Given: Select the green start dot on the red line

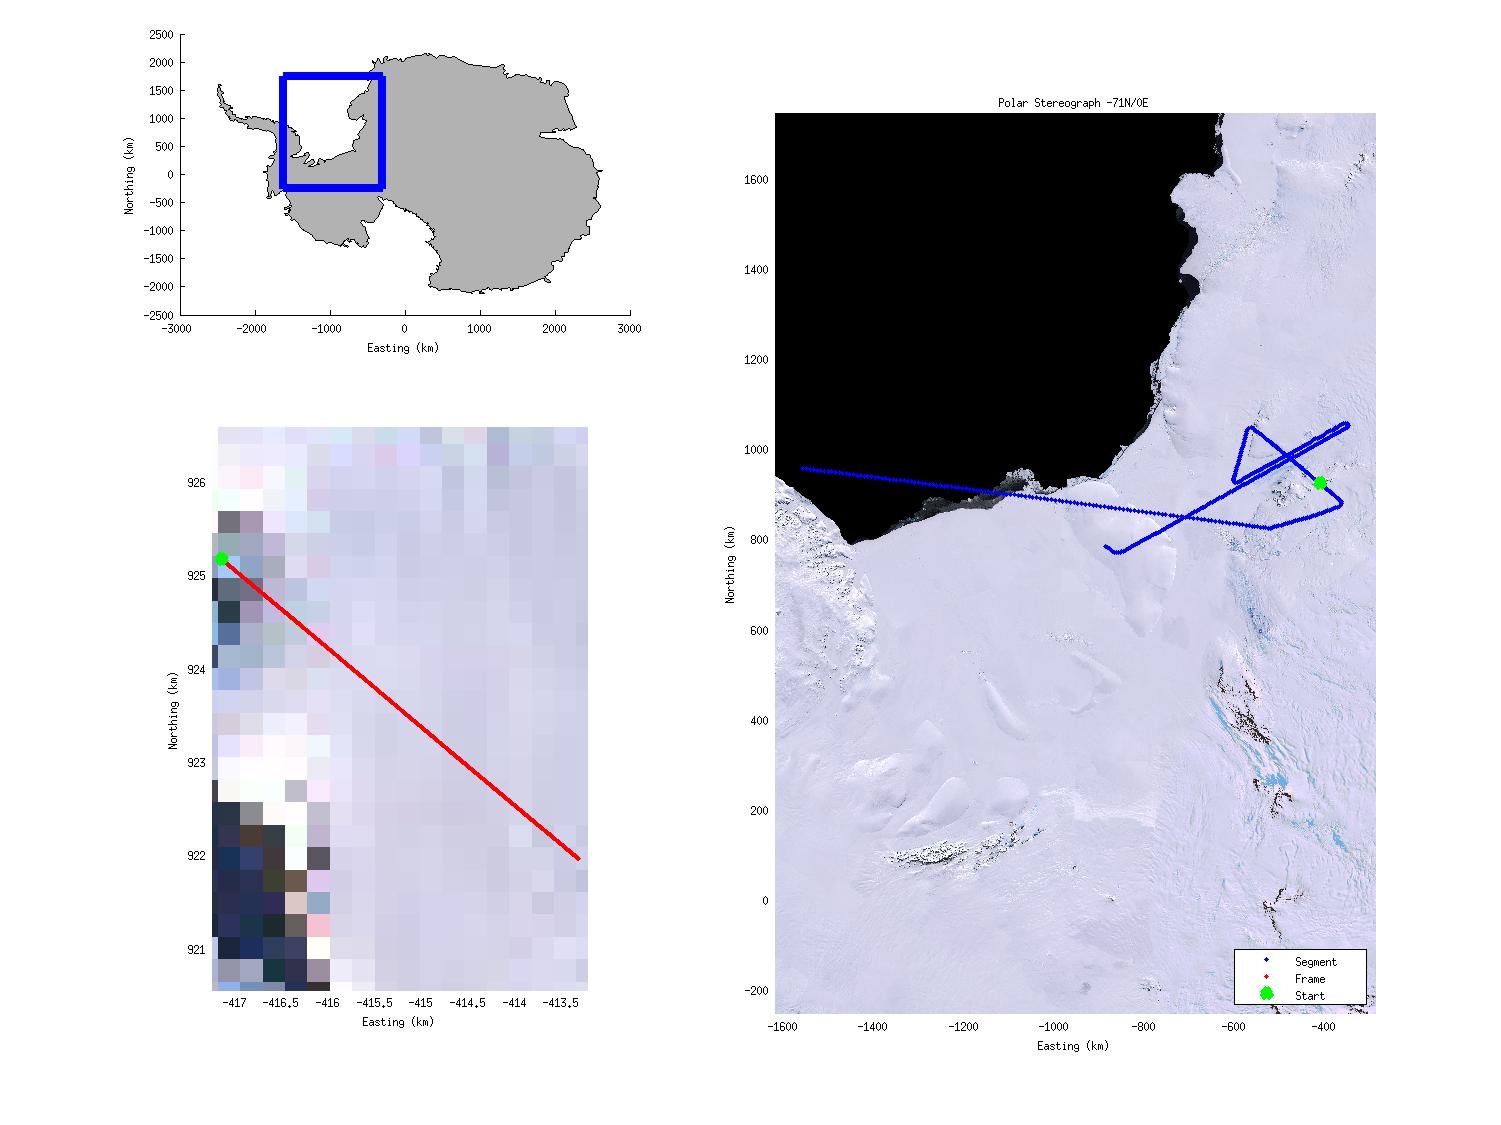Looking at the screenshot, I should coord(221,559).
